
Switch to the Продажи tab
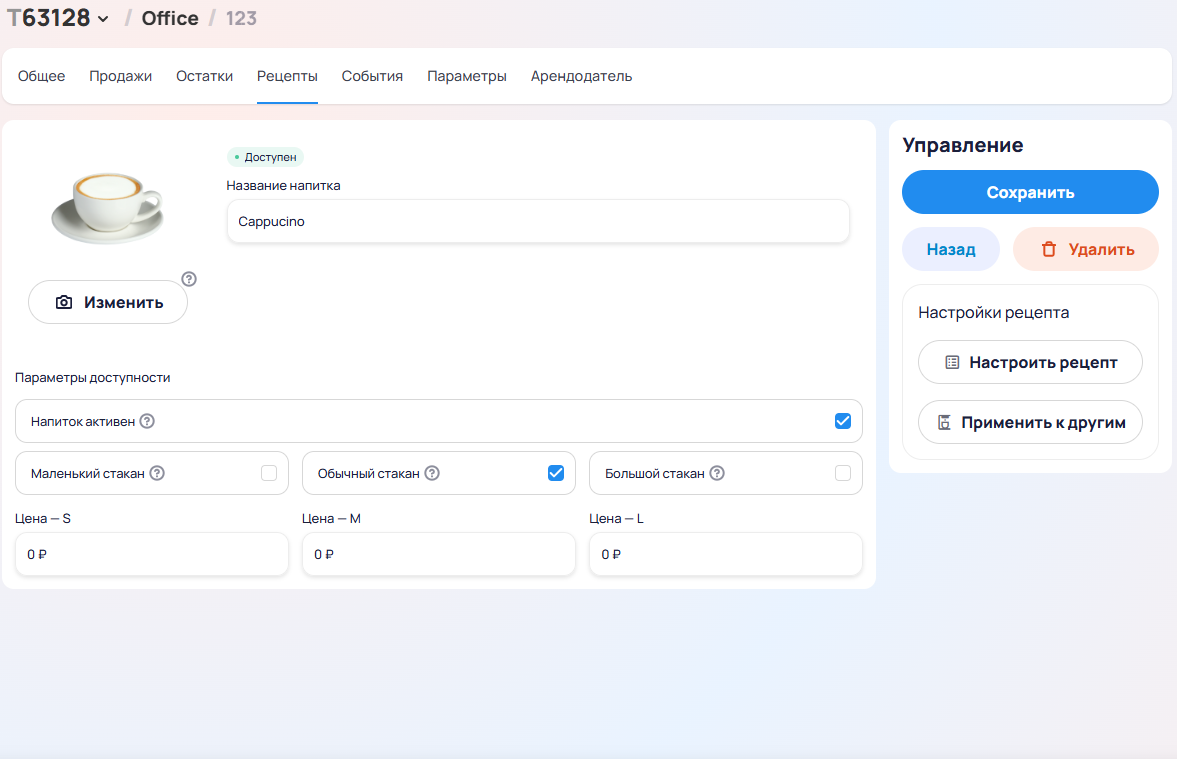pos(120,76)
